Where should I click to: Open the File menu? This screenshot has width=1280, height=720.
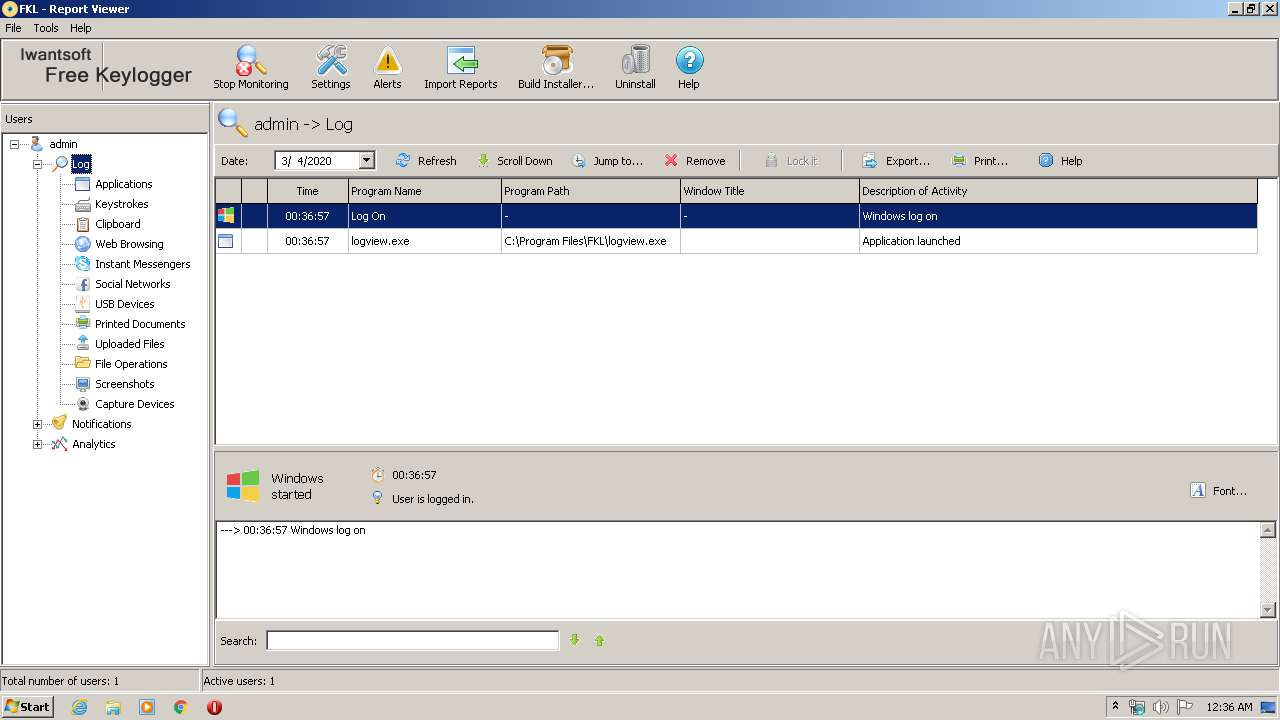[x=13, y=28]
